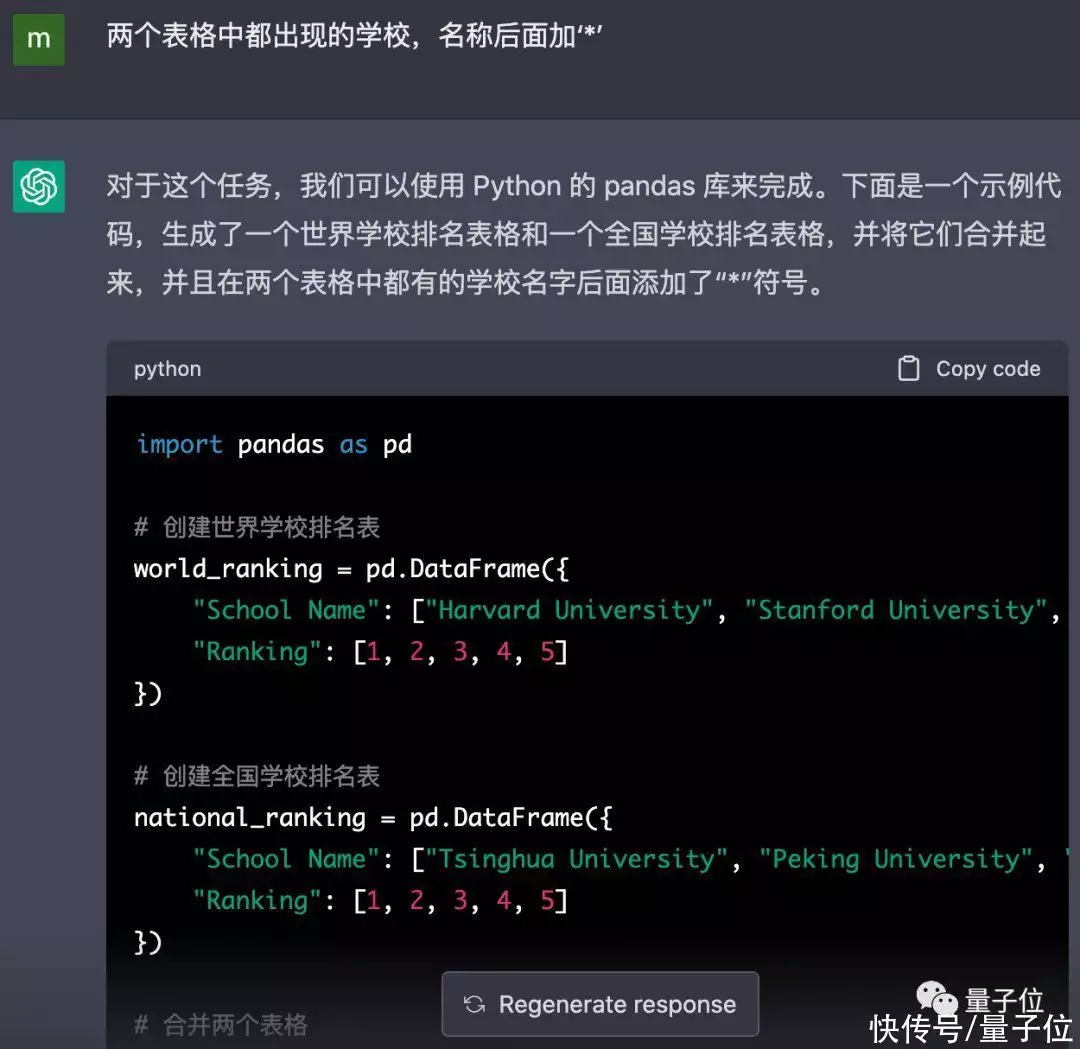Click "Ranking" key under national_ranking
This screenshot has height=1049, width=1080.
coord(257,900)
